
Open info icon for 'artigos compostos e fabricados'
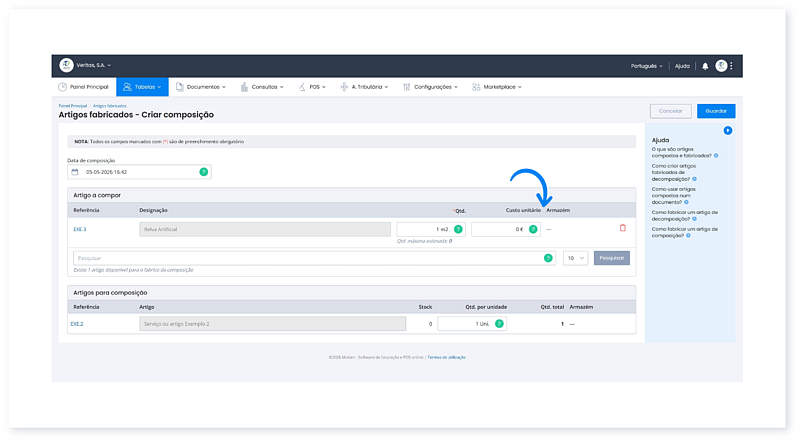click(x=716, y=156)
